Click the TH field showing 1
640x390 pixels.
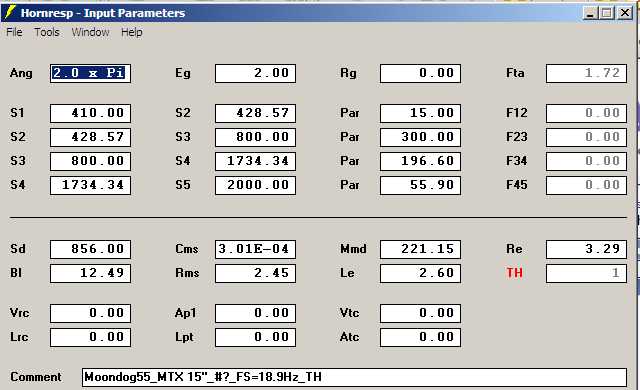586,273
